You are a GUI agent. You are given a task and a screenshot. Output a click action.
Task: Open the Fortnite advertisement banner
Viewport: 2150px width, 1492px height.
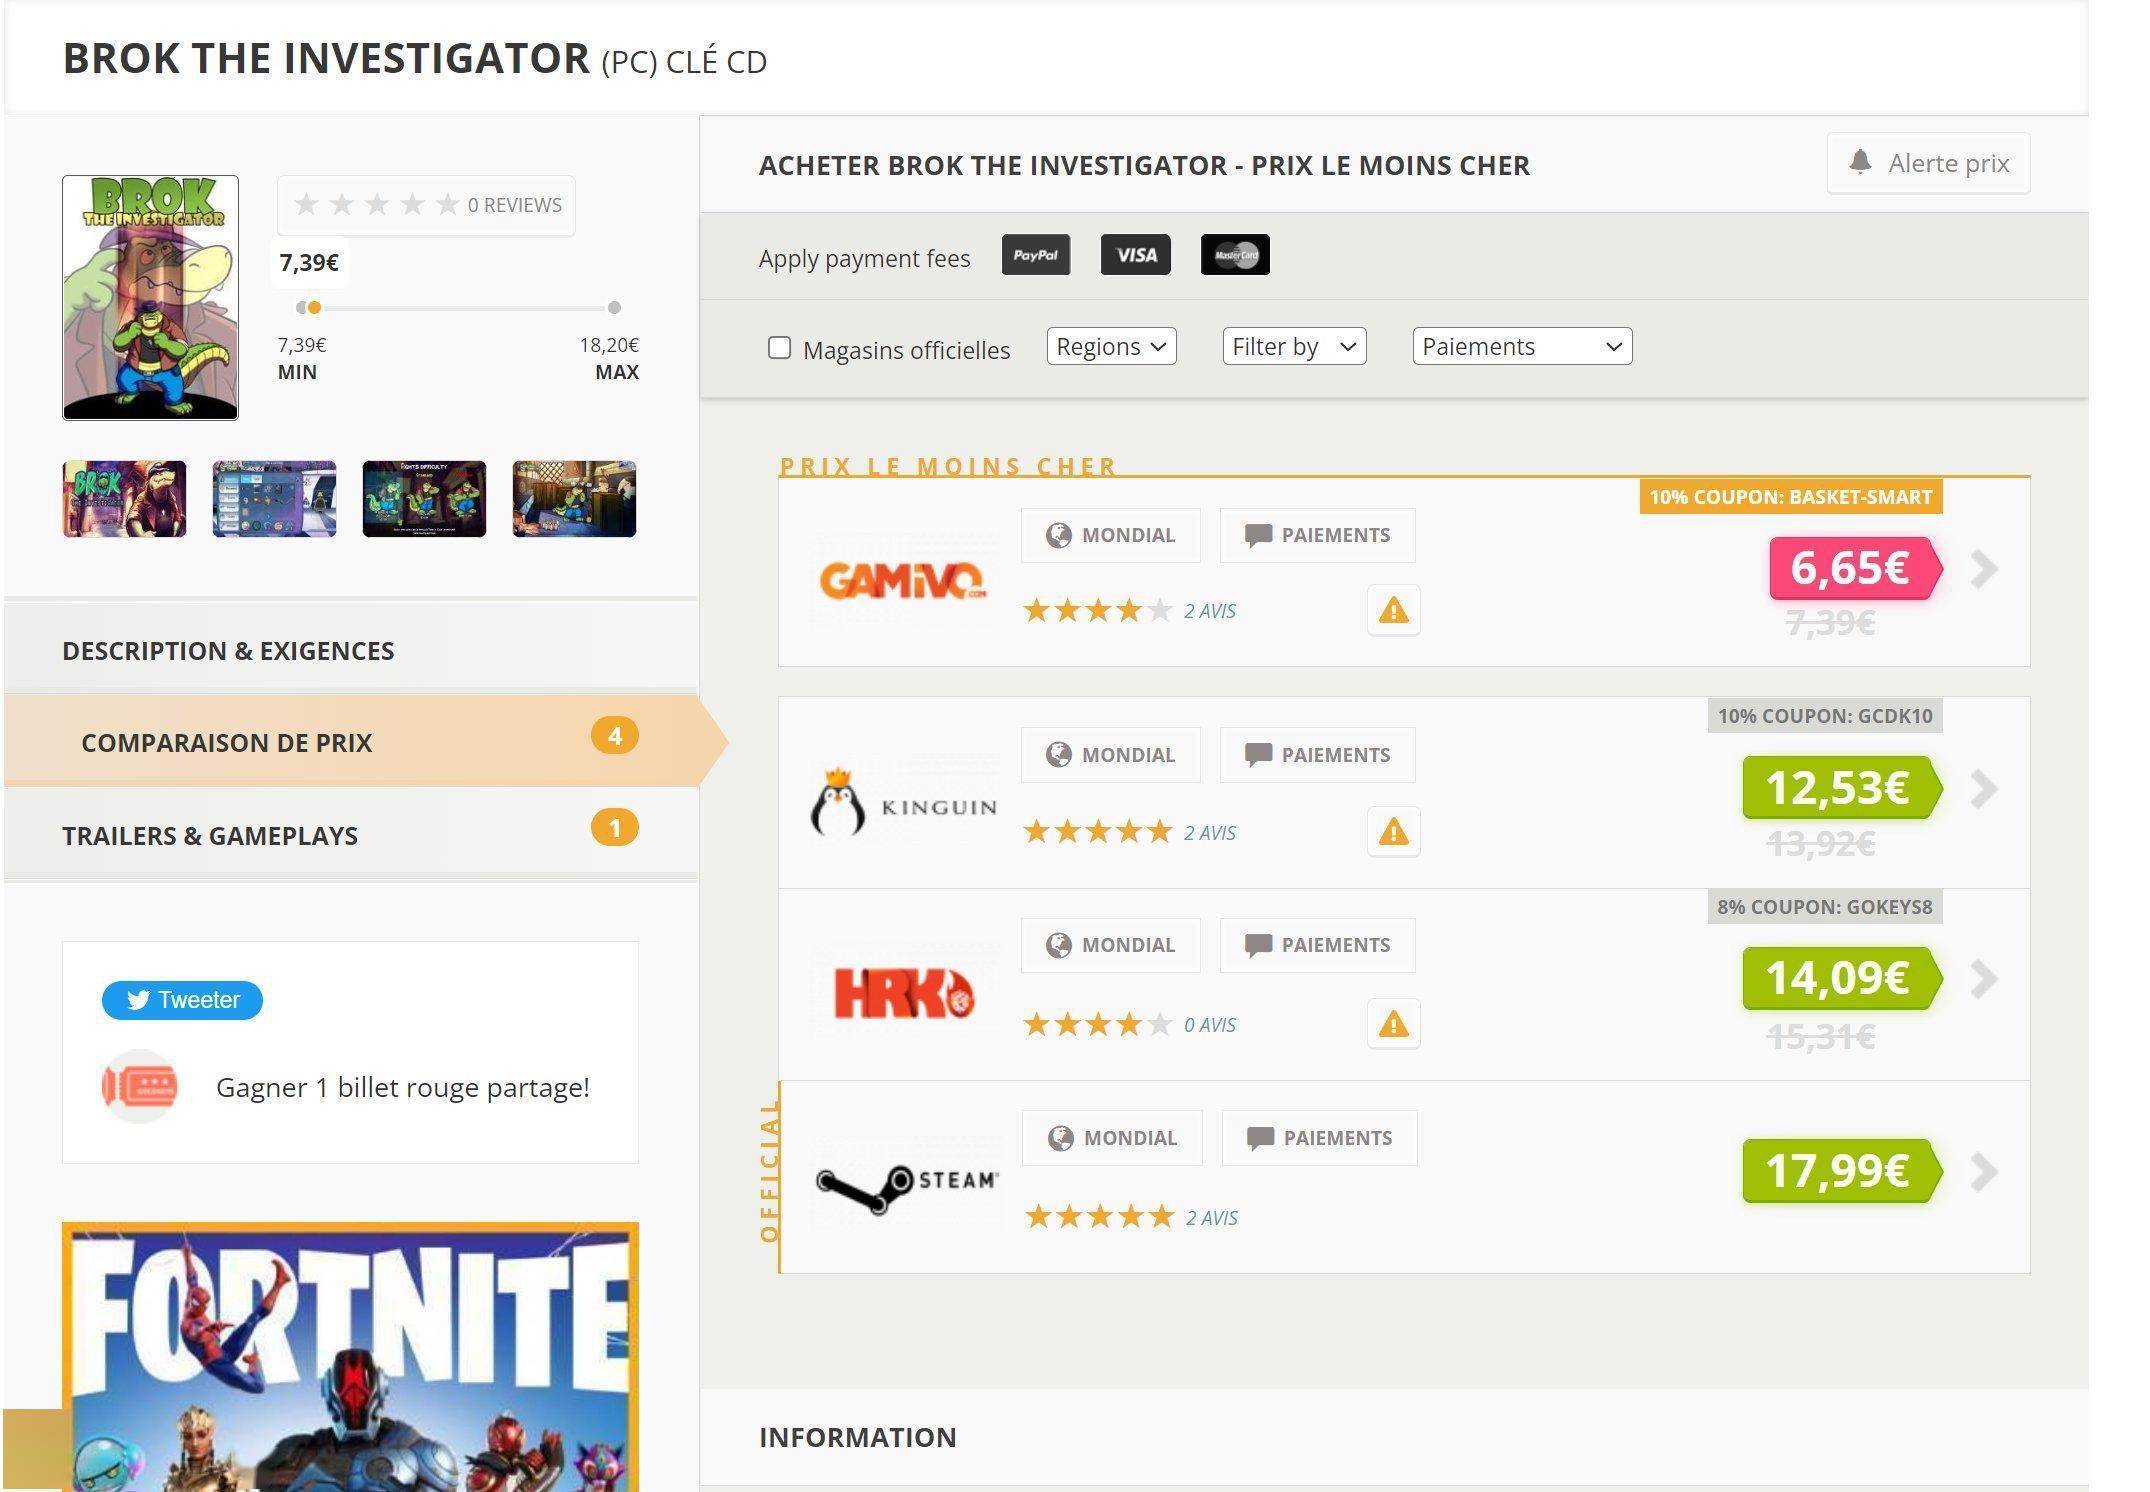350,1357
